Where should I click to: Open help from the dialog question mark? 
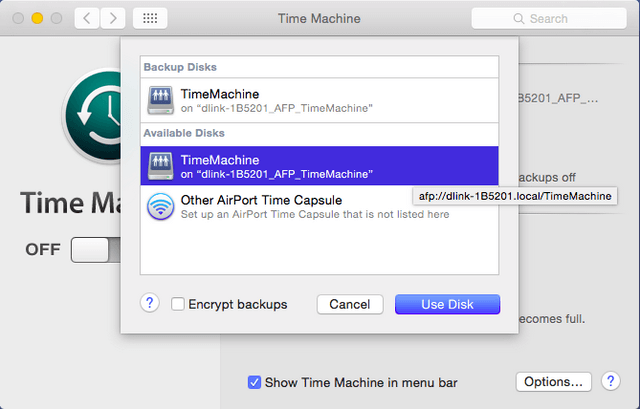click(149, 303)
